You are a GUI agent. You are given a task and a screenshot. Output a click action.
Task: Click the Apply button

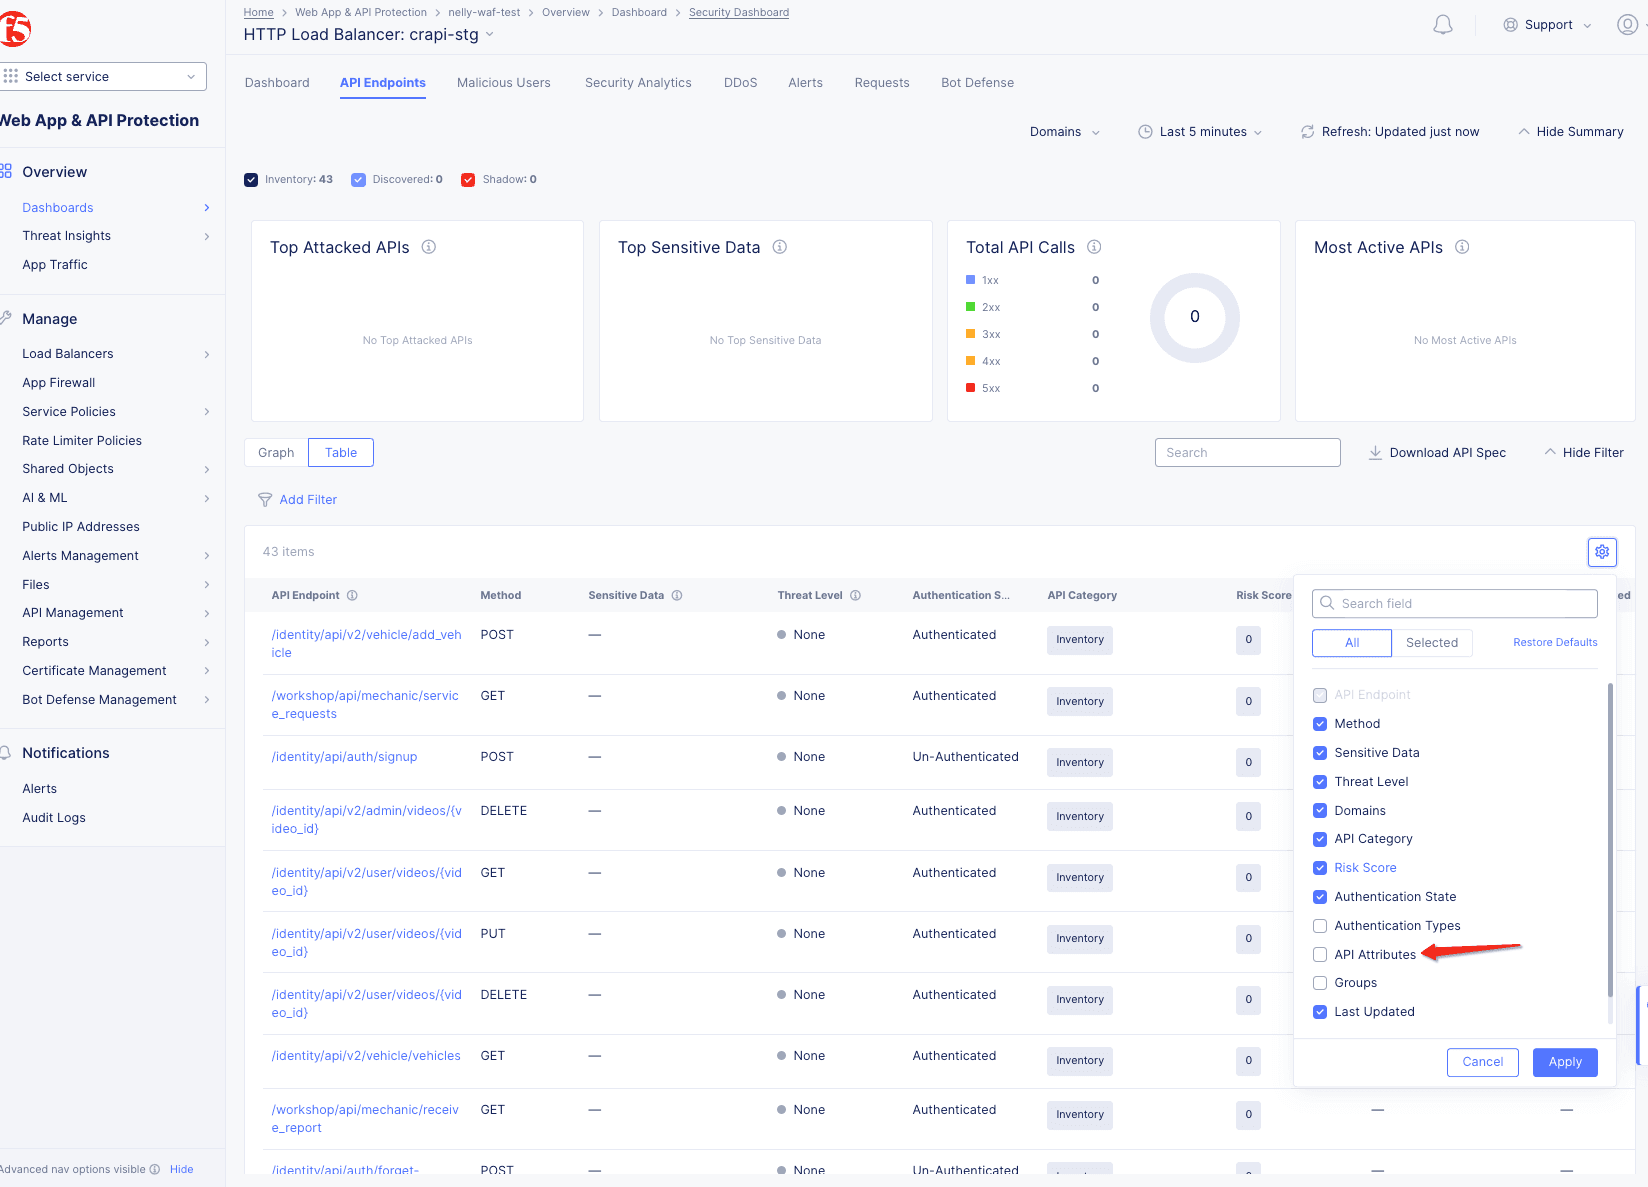click(1565, 1062)
